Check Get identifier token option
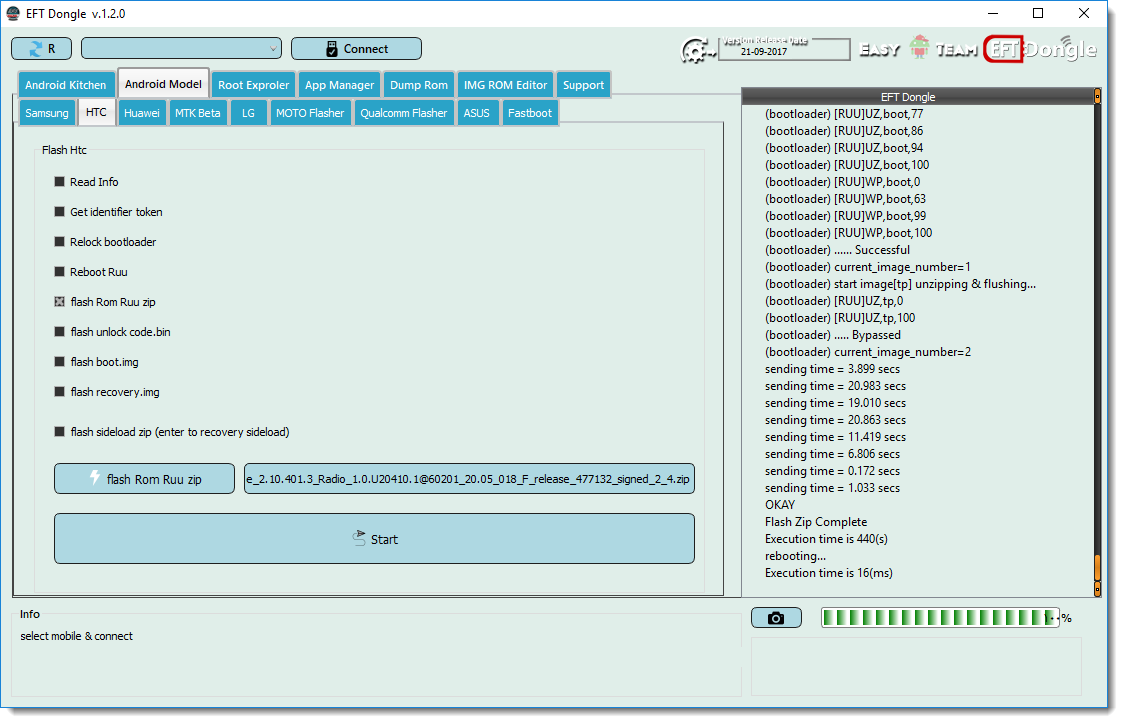 (x=59, y=212)
